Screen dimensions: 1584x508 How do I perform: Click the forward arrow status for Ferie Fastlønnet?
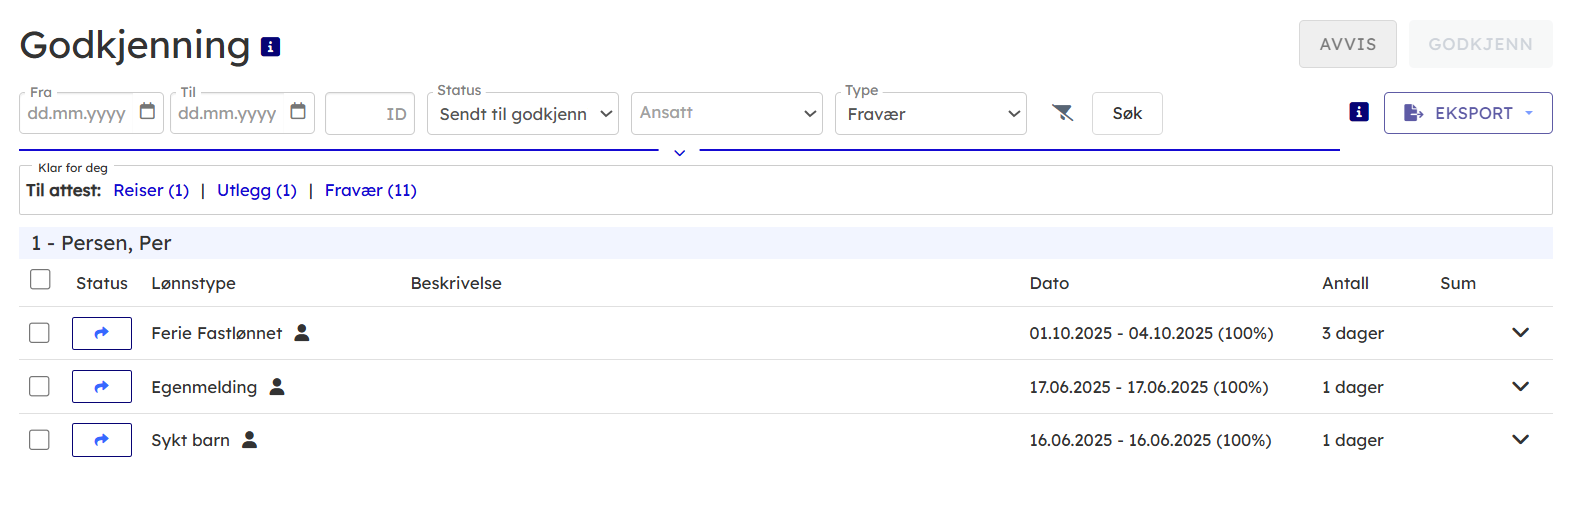pos(102,333)
